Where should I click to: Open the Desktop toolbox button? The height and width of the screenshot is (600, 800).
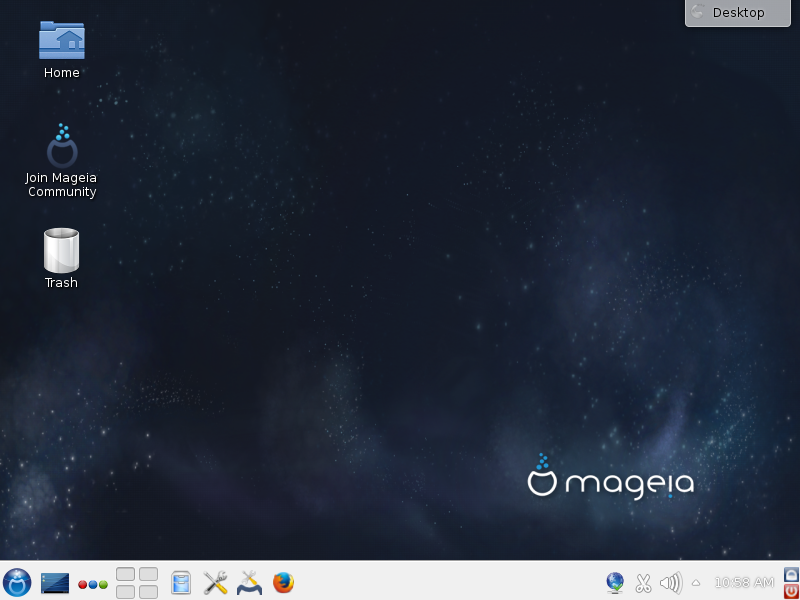coord(738,13)
